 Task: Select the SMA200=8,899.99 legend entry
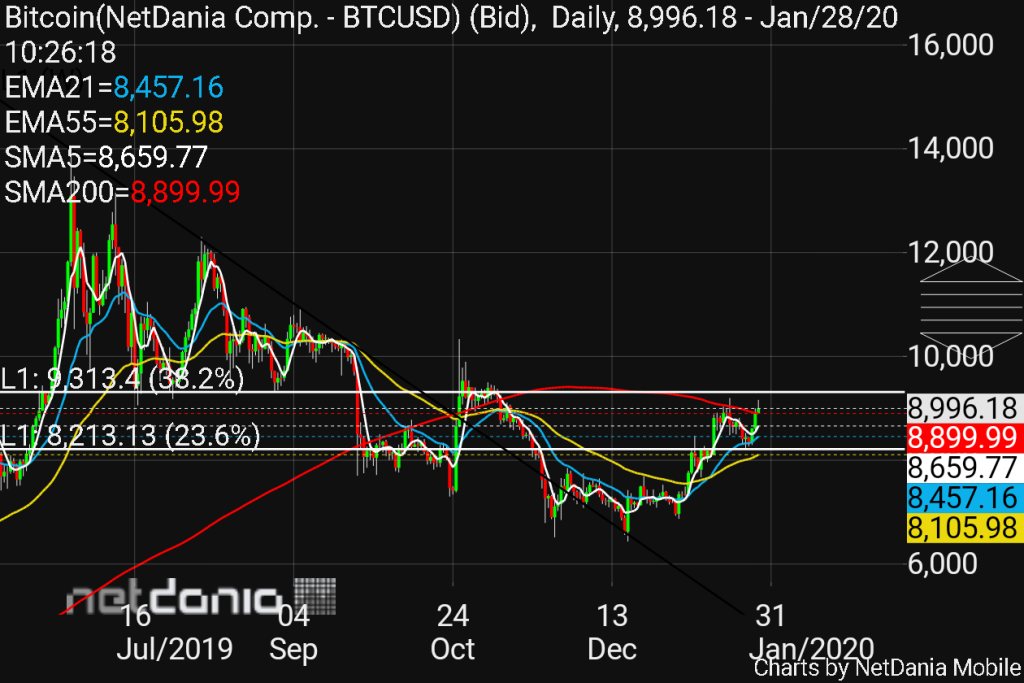122,192
